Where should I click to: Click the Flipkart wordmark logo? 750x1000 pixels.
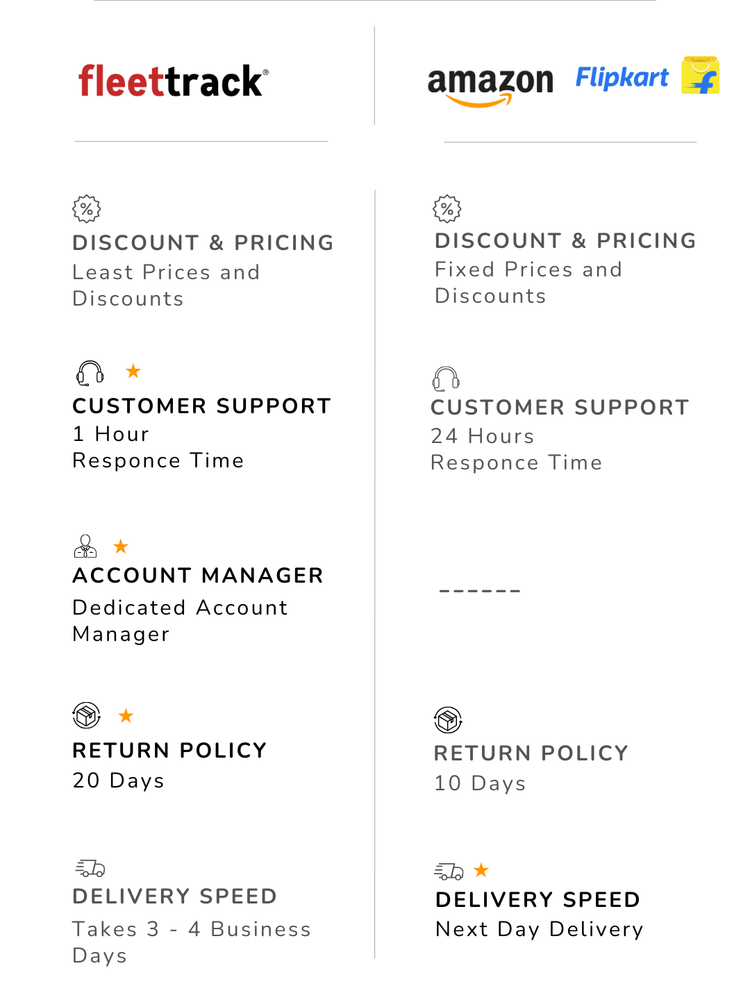click(622, 77)
